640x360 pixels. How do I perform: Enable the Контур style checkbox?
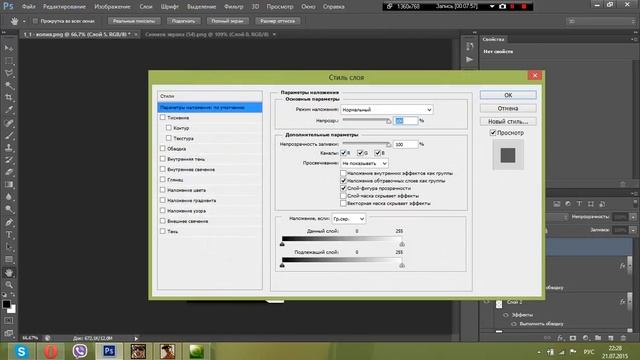click(169, 128)
